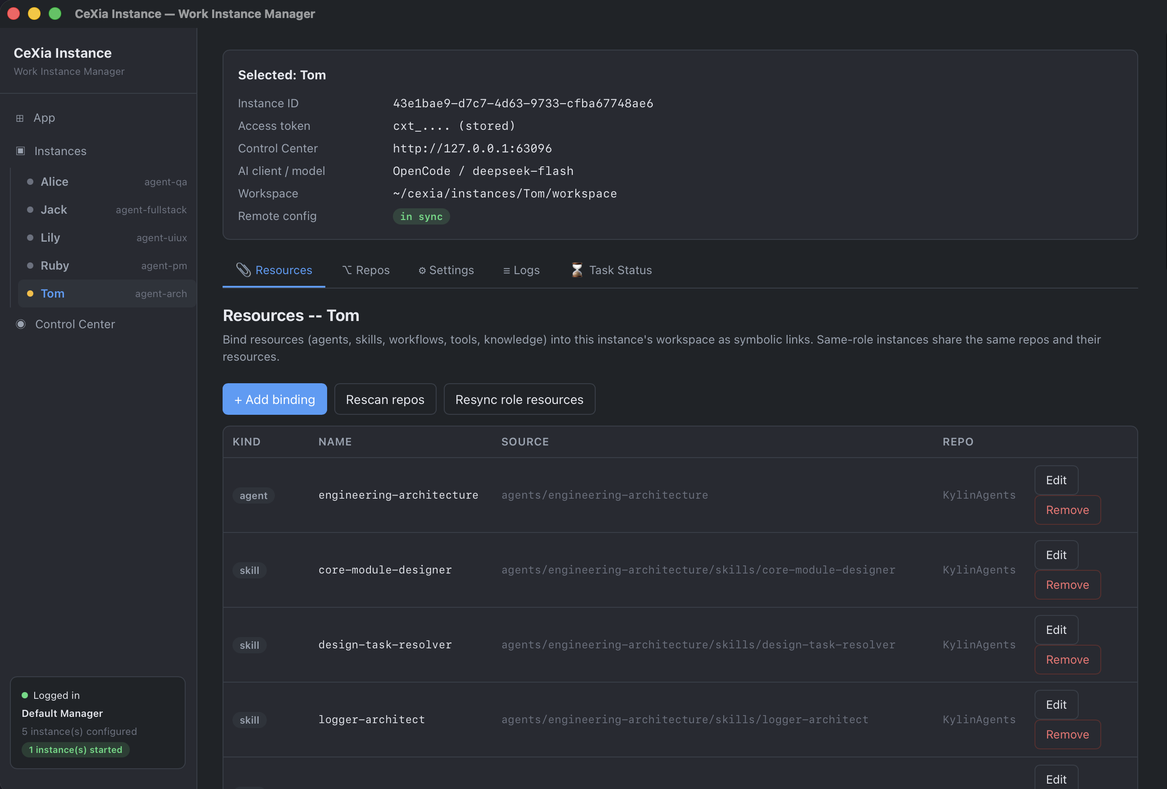Select the Tom instance
The image size is (1167, 789).
(x=106, y=294)
